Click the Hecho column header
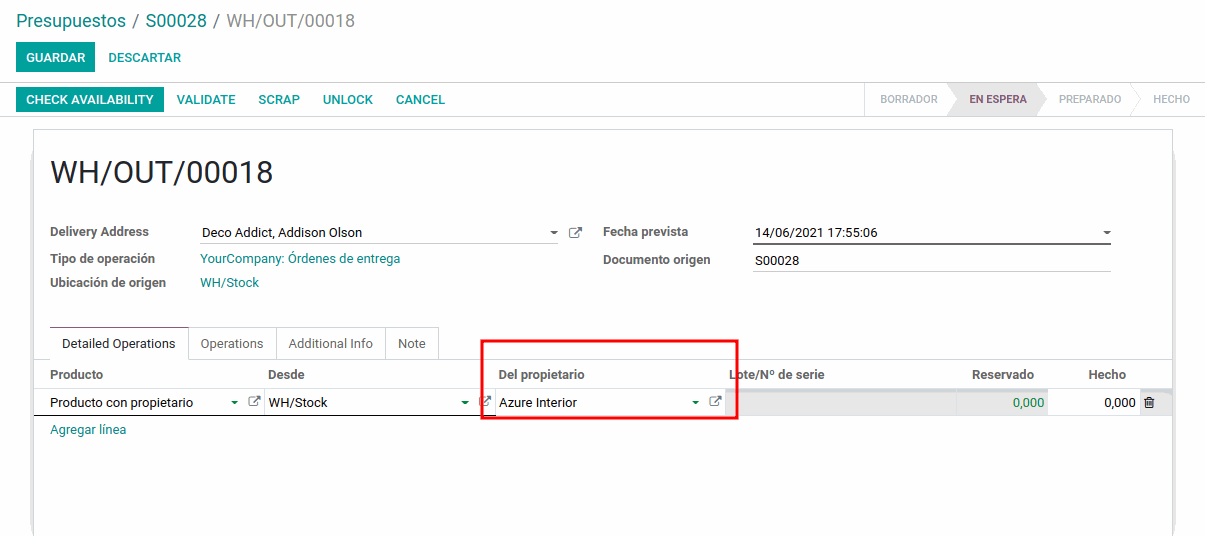This screenshot has height=536, width=1205. pos(1107,374)
